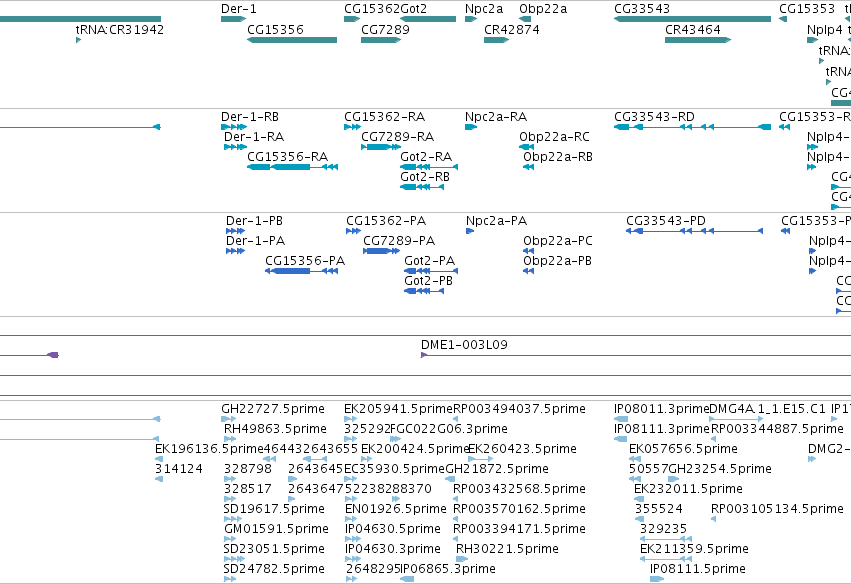The width and height of the screenshot is (851, 584).
Task: Click EST GH22727.5prime
Action: tap(228, 419)
